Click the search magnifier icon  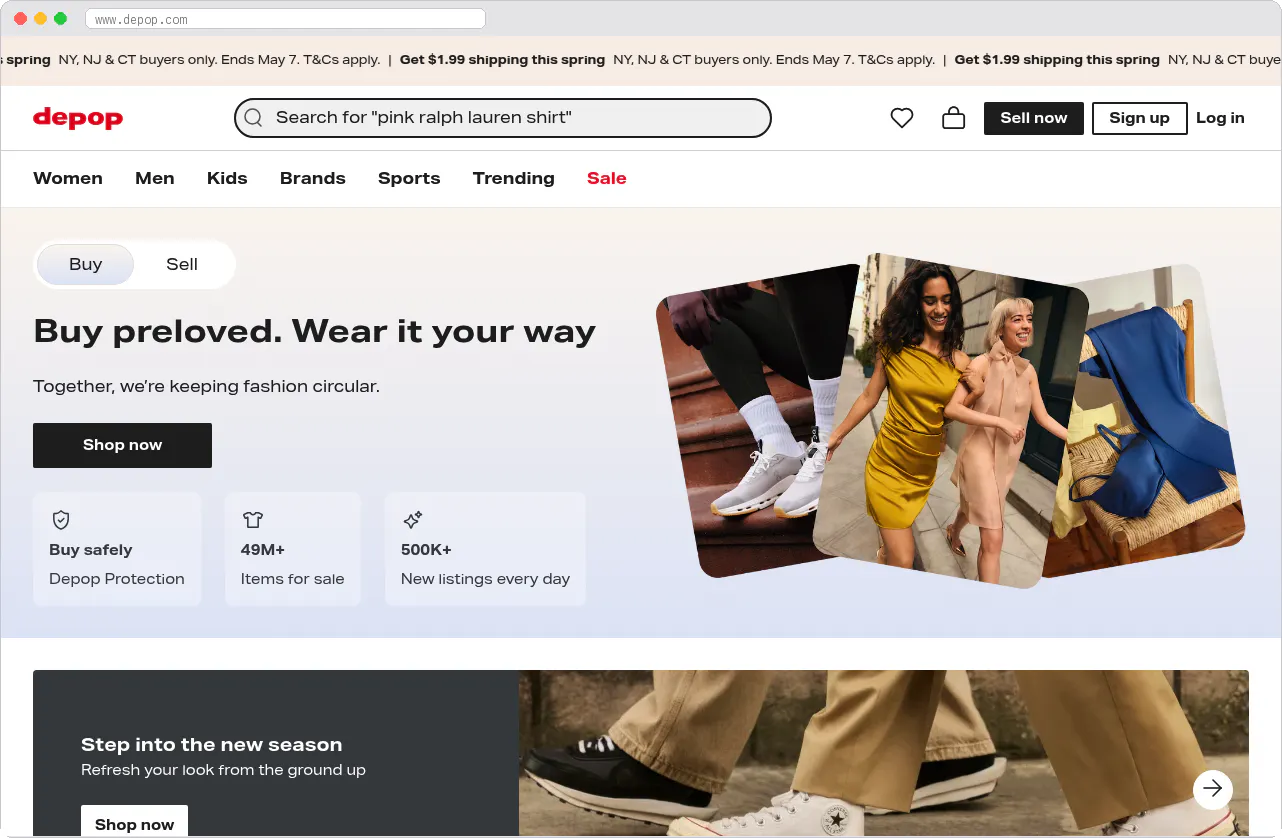(x=253, y=117)
